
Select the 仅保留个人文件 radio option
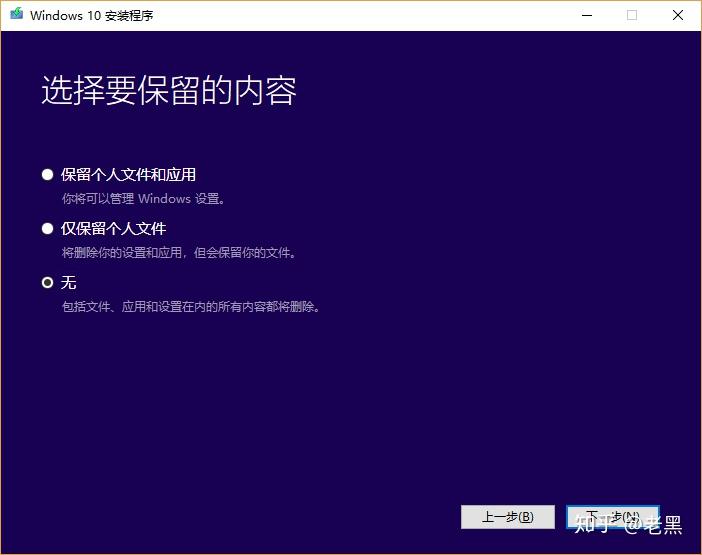(47, 229)
